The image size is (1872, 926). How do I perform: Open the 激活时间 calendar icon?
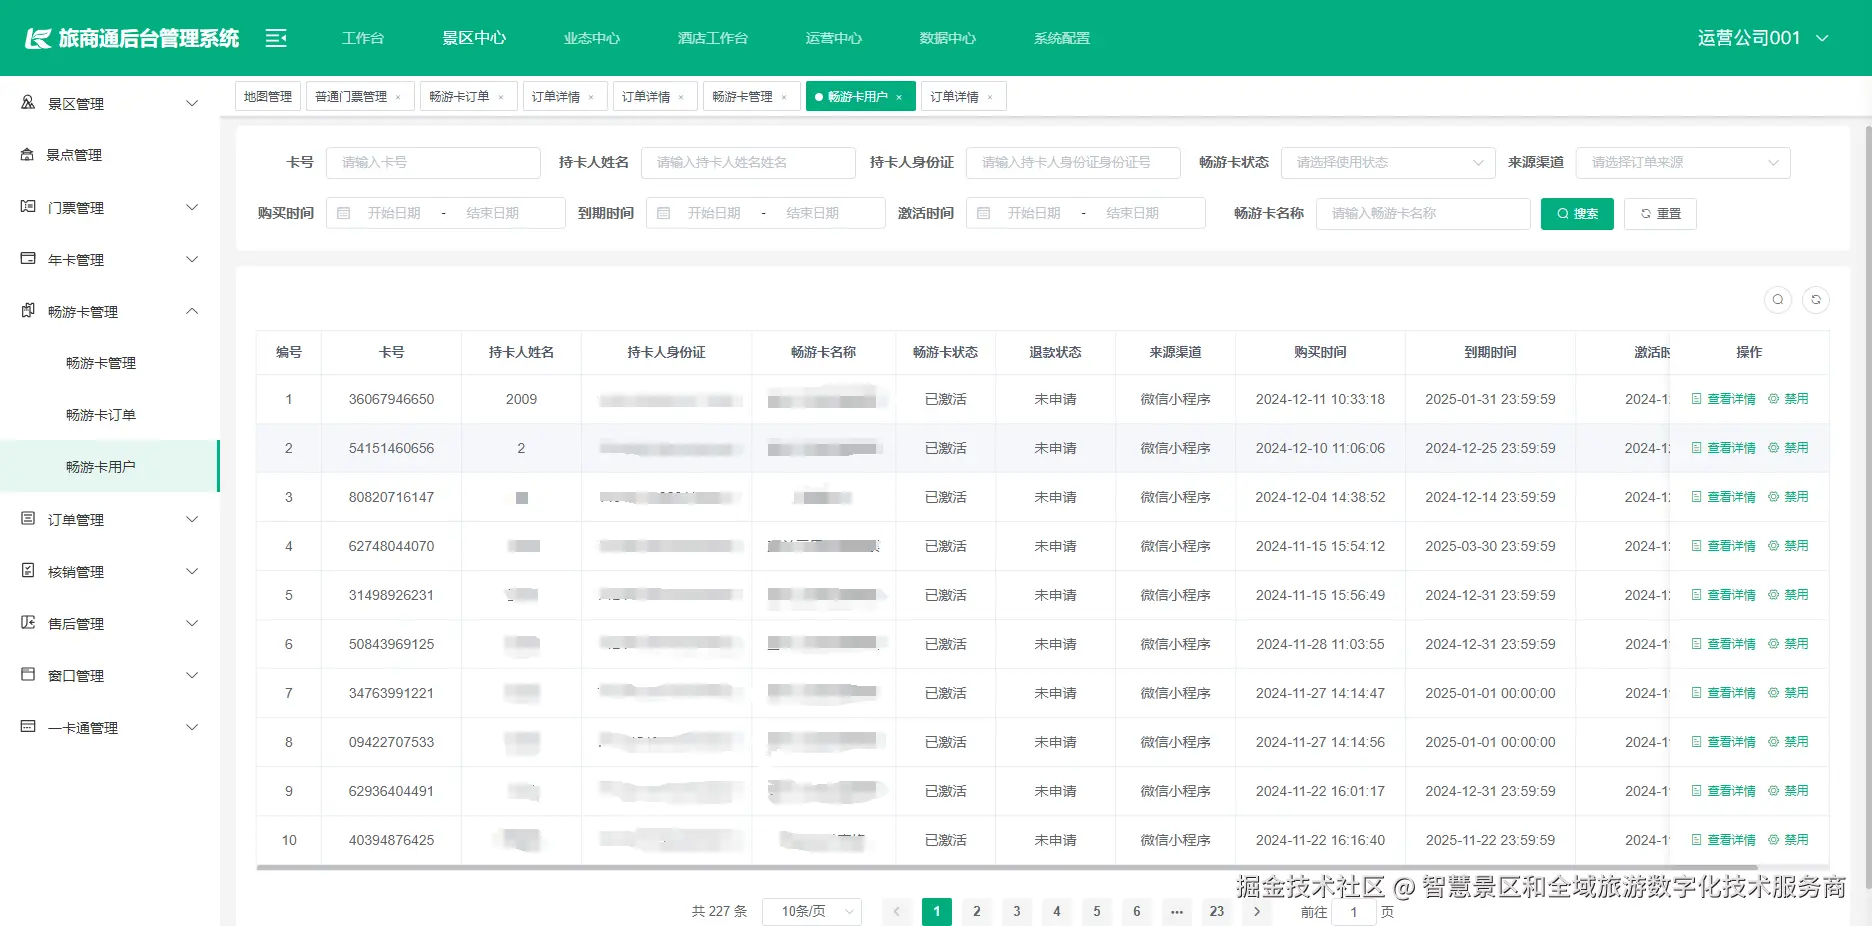(984, 212)
